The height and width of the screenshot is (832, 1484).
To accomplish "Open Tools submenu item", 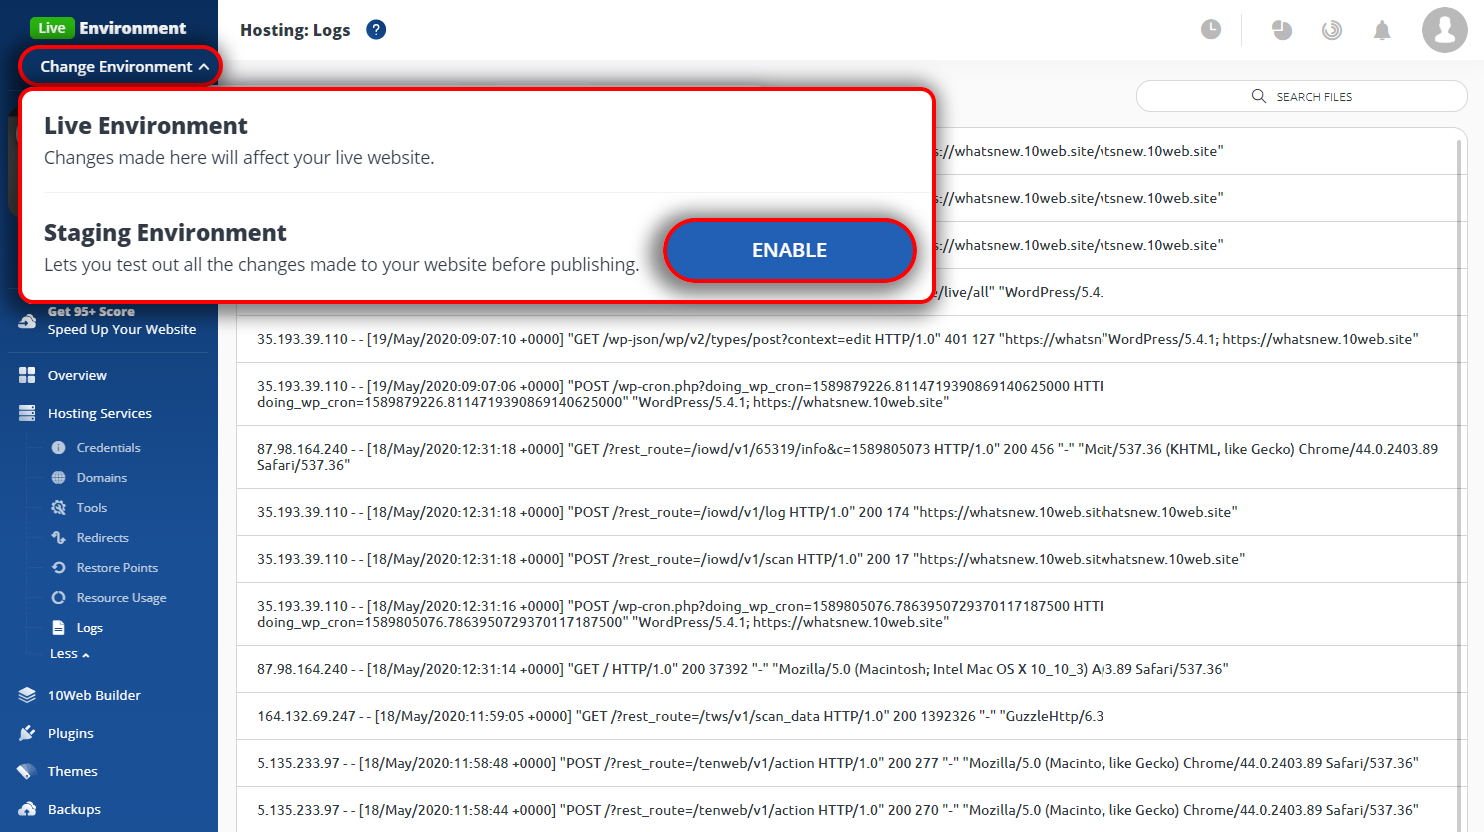I will click(x=92, y=508).
